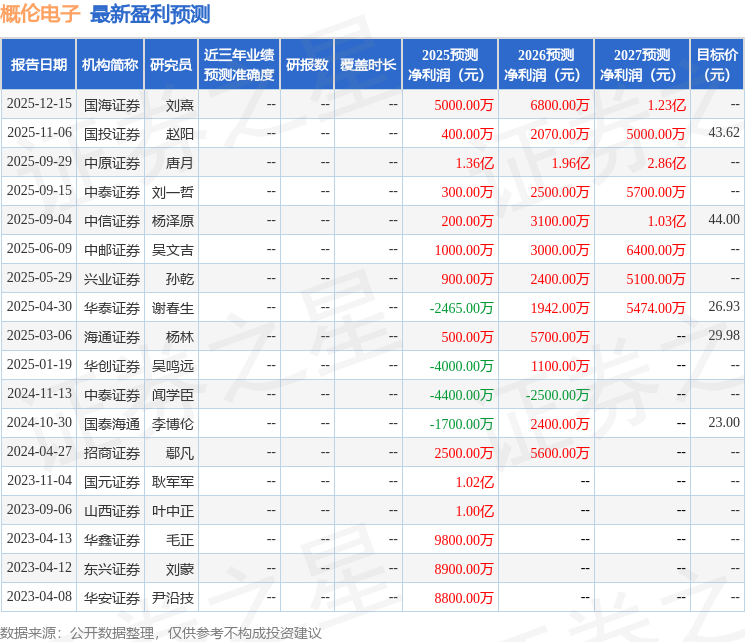Click institution 国泰海通
The height and width of the screenshot is (642, 745).
pyautogui.click(x=112, y=424)
